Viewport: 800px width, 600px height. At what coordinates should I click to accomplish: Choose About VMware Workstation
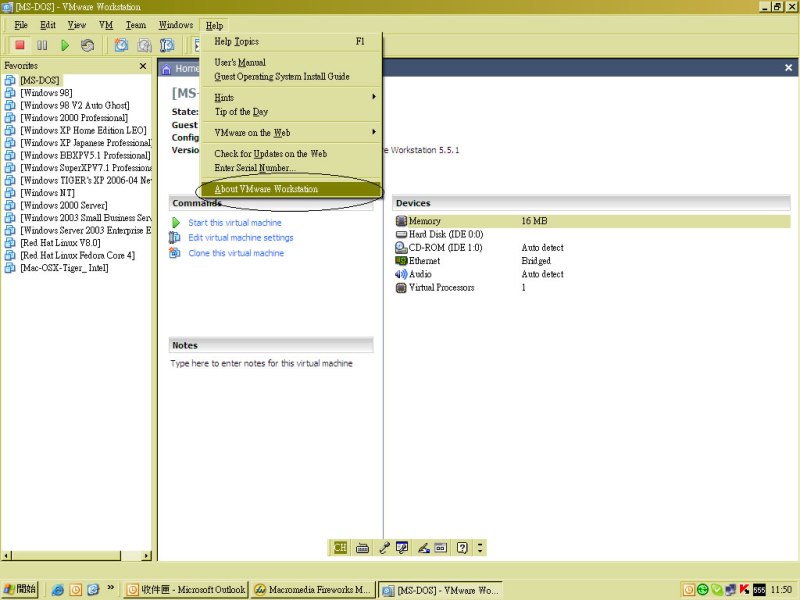click(x=291, y=189)
